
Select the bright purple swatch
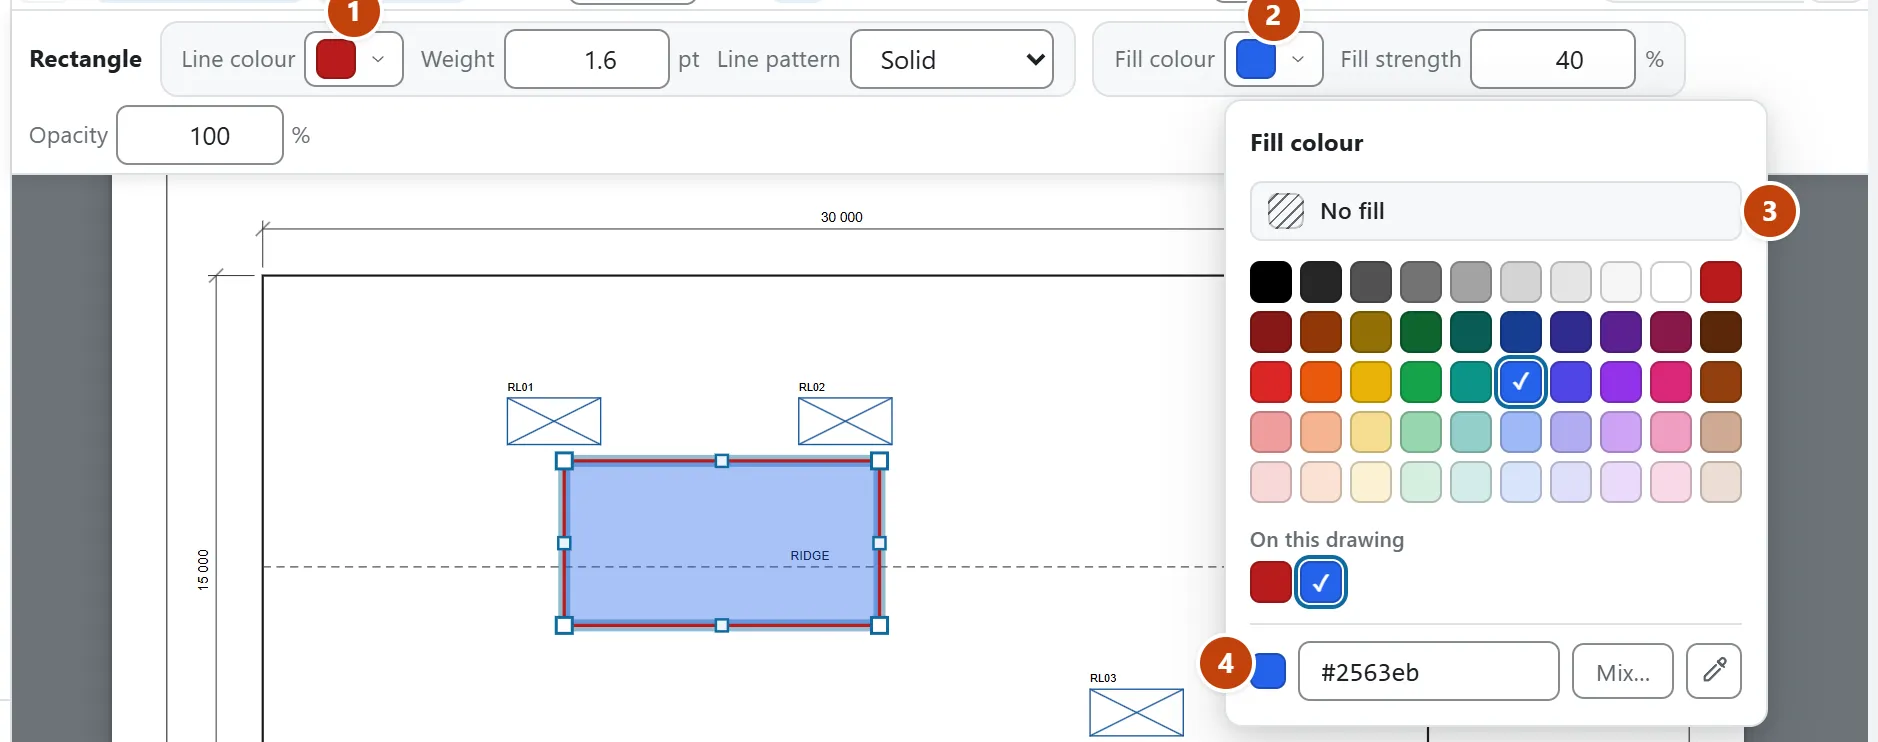point(1621,382)
